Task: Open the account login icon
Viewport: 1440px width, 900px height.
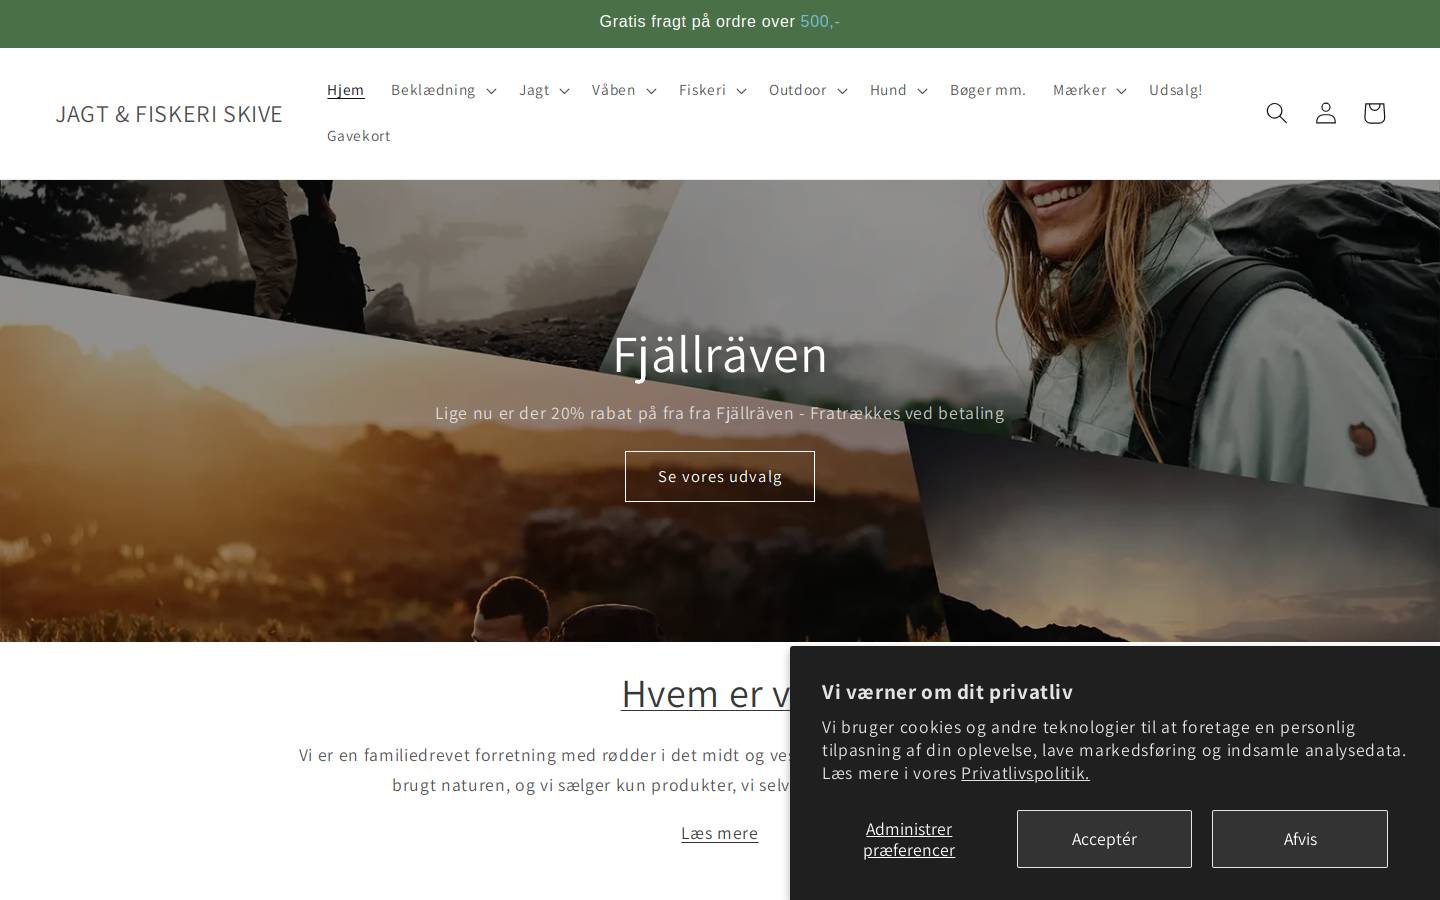Action: pos(1325,113)
